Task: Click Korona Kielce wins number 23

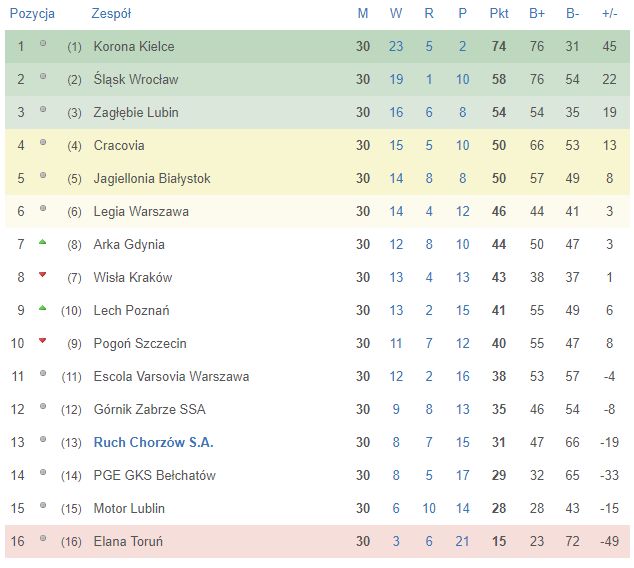Action: click(x=396, y=46)
